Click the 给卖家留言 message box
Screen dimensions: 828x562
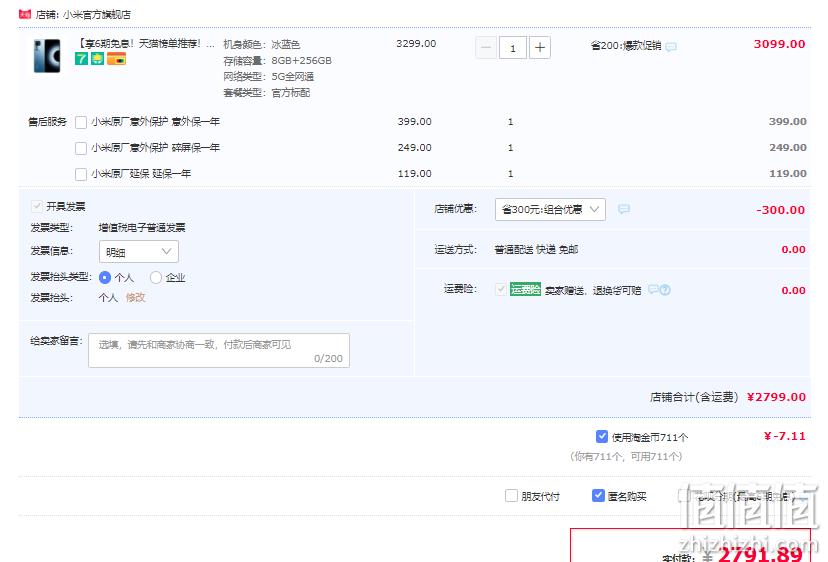point(219,350)
